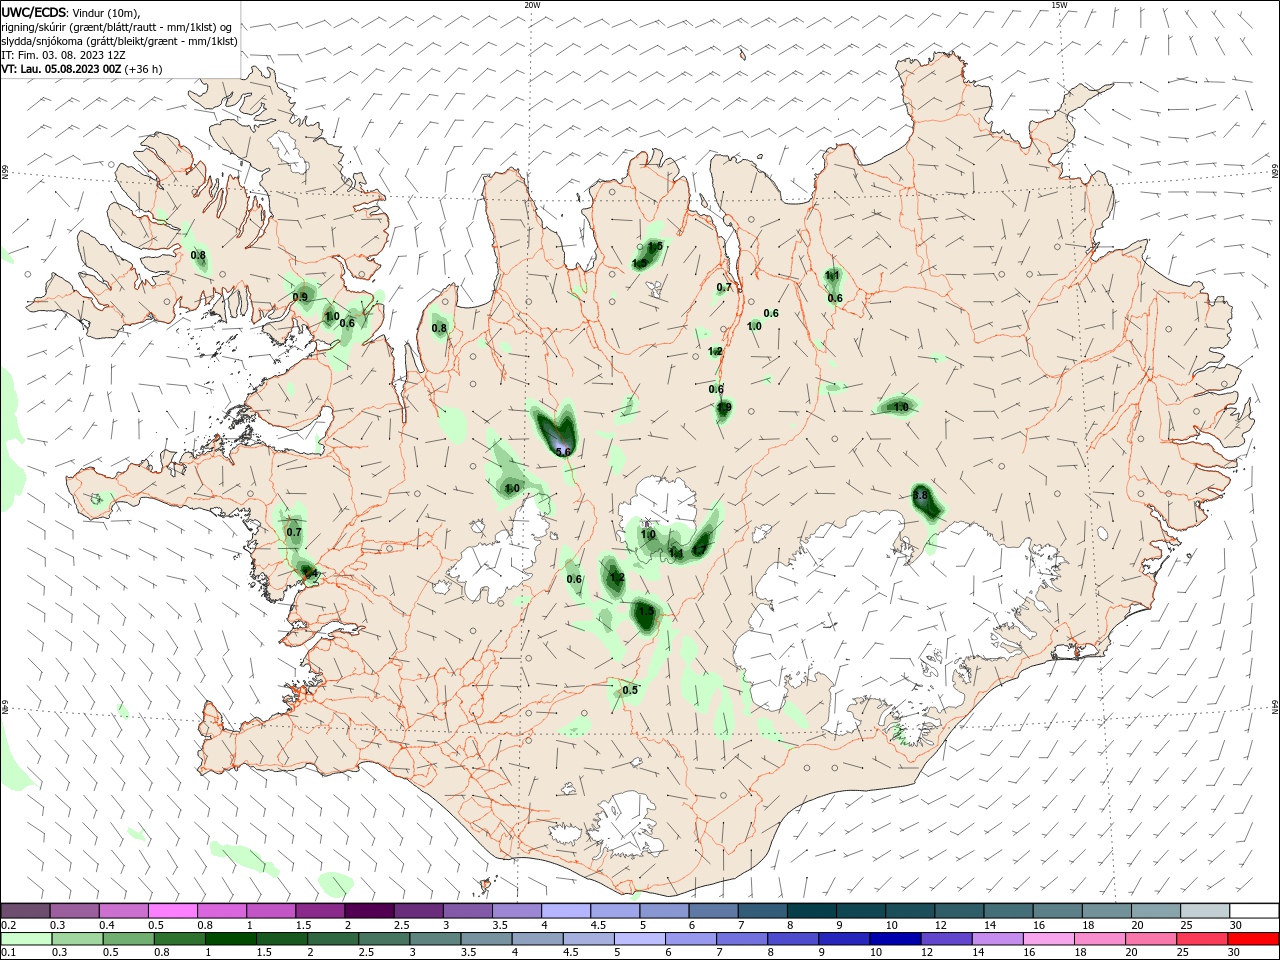1280x960 pixels.
Task: Choose the royal blue 8 rain legend swatch
Action: [x=792, y=939]
